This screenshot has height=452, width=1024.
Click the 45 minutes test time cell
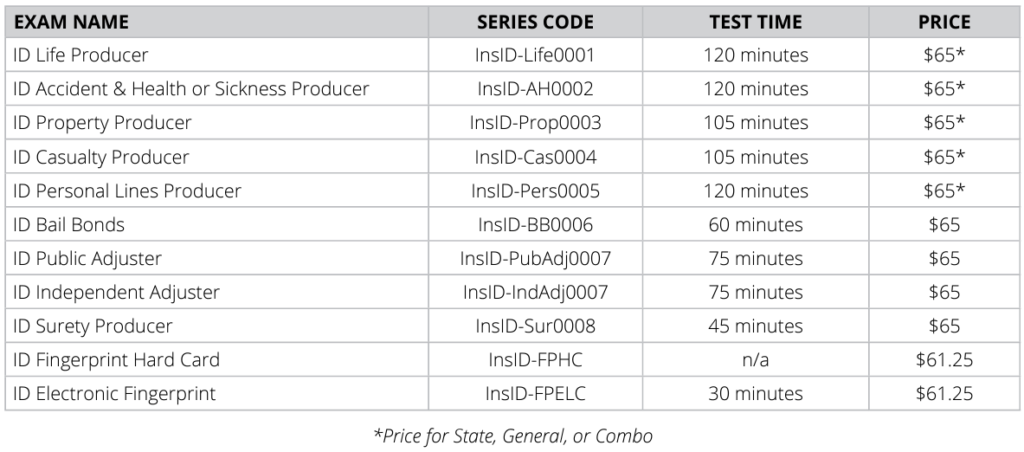(755, 326)
